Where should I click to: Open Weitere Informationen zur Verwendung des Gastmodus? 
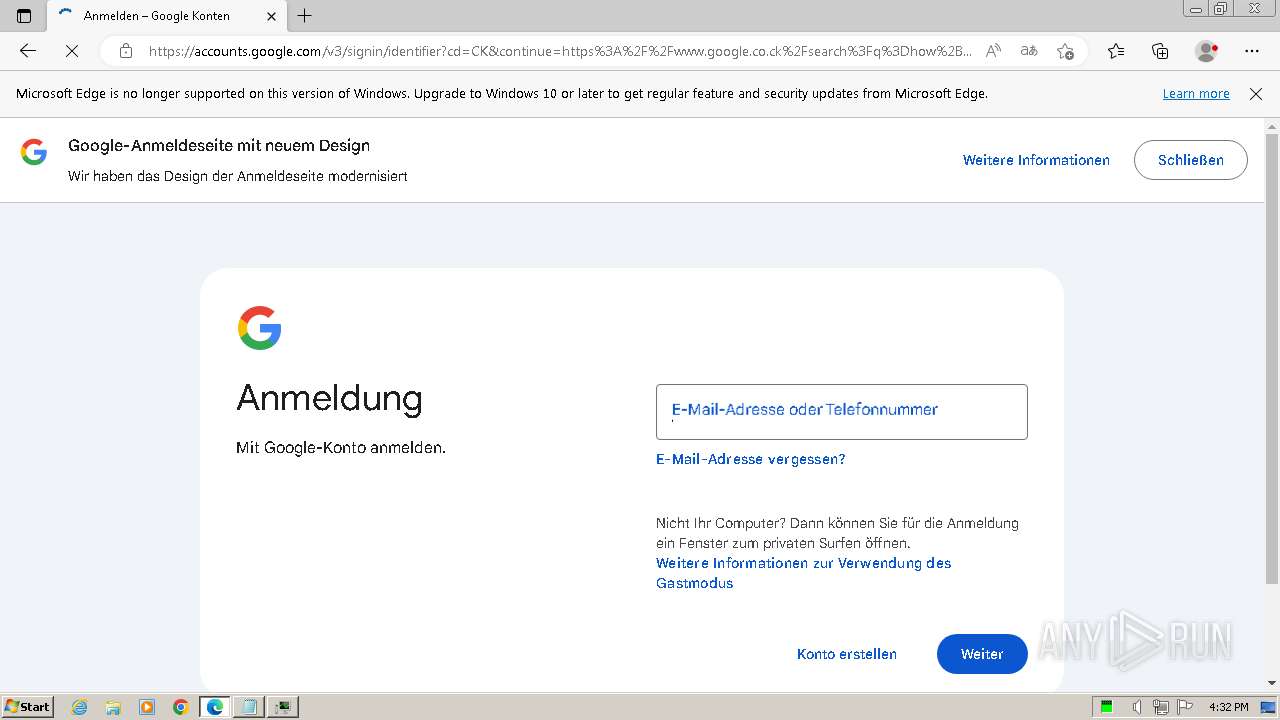pyautogui.click(x=803, y=573)
